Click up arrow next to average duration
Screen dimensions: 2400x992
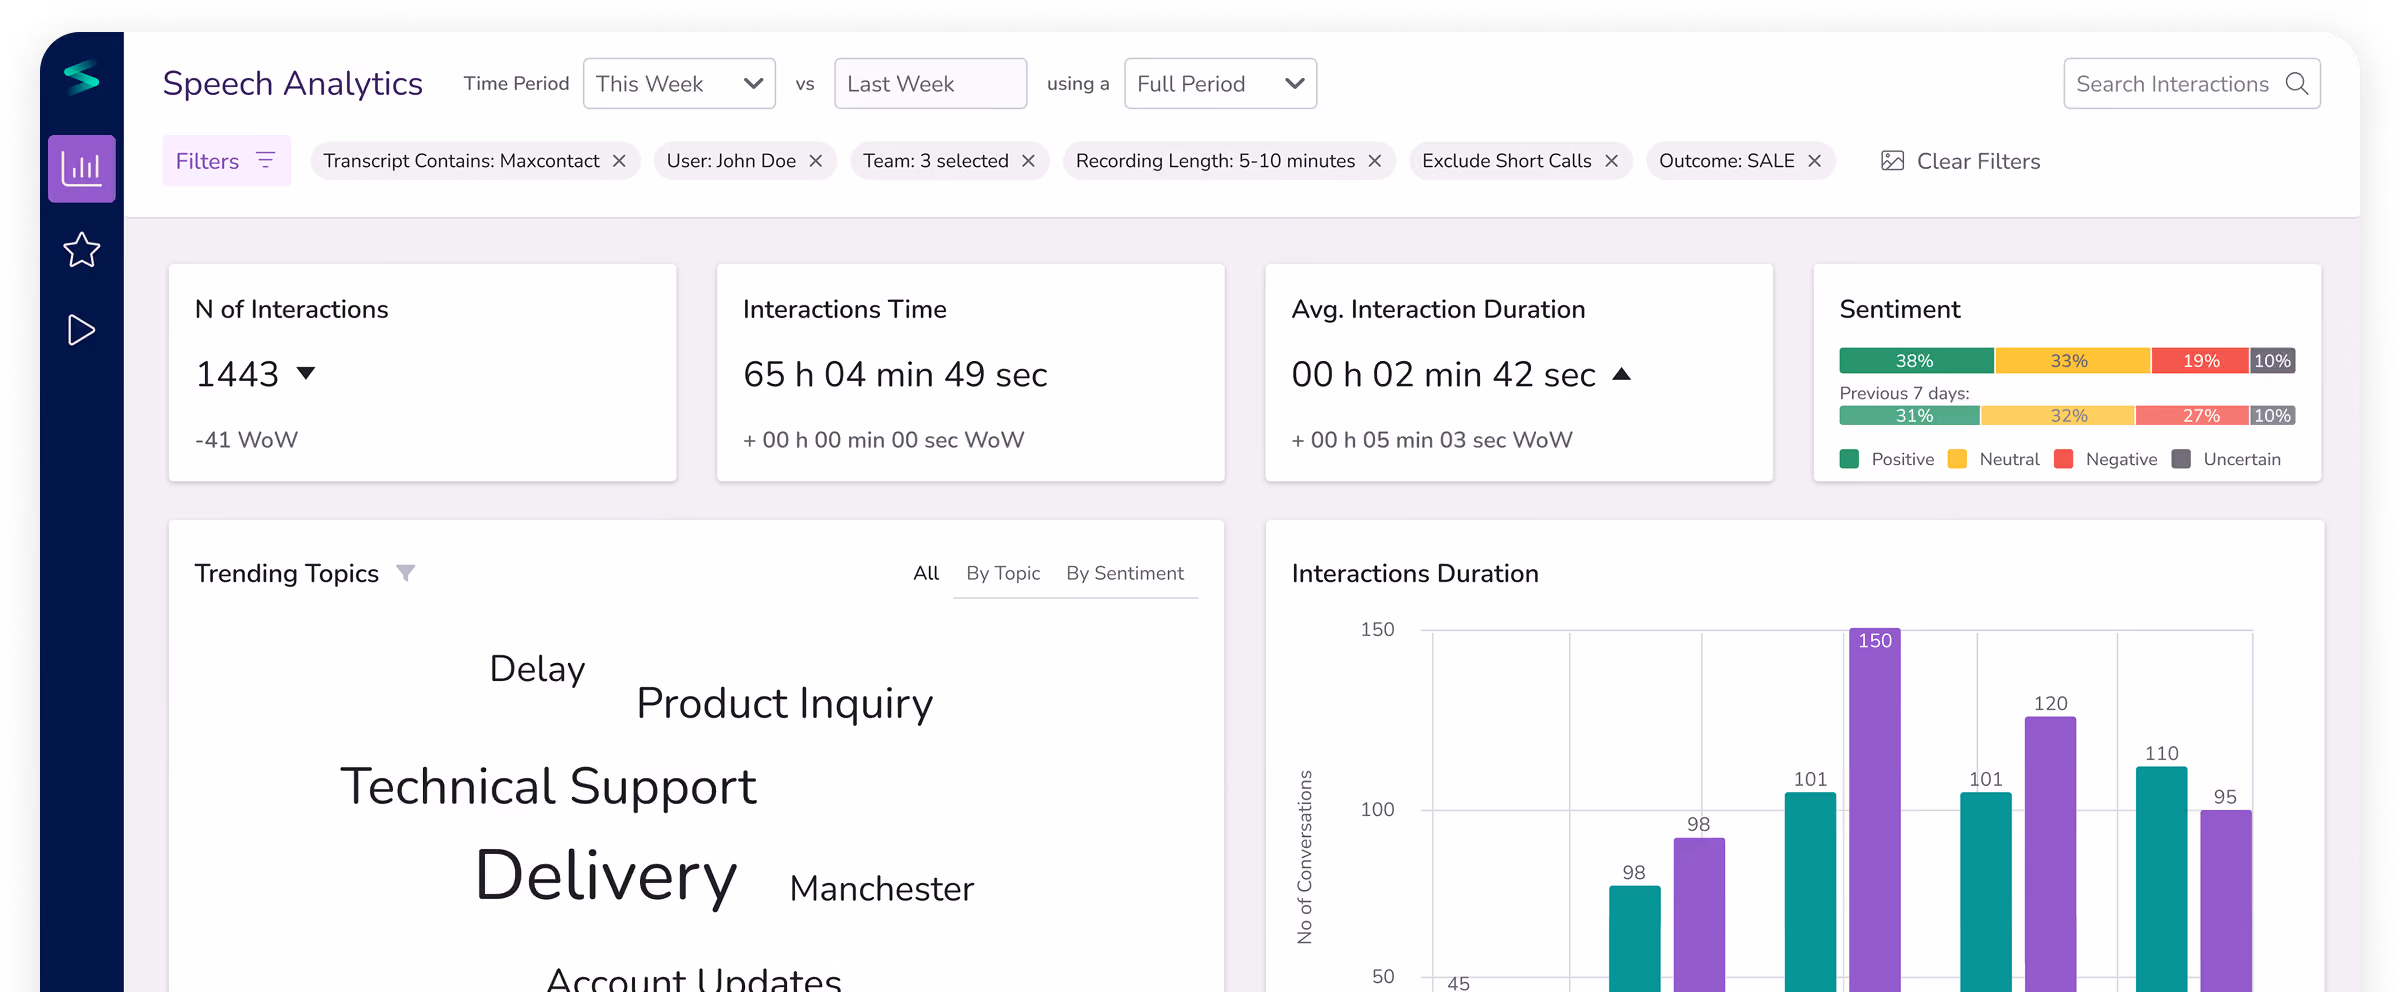coord(1622,374)
